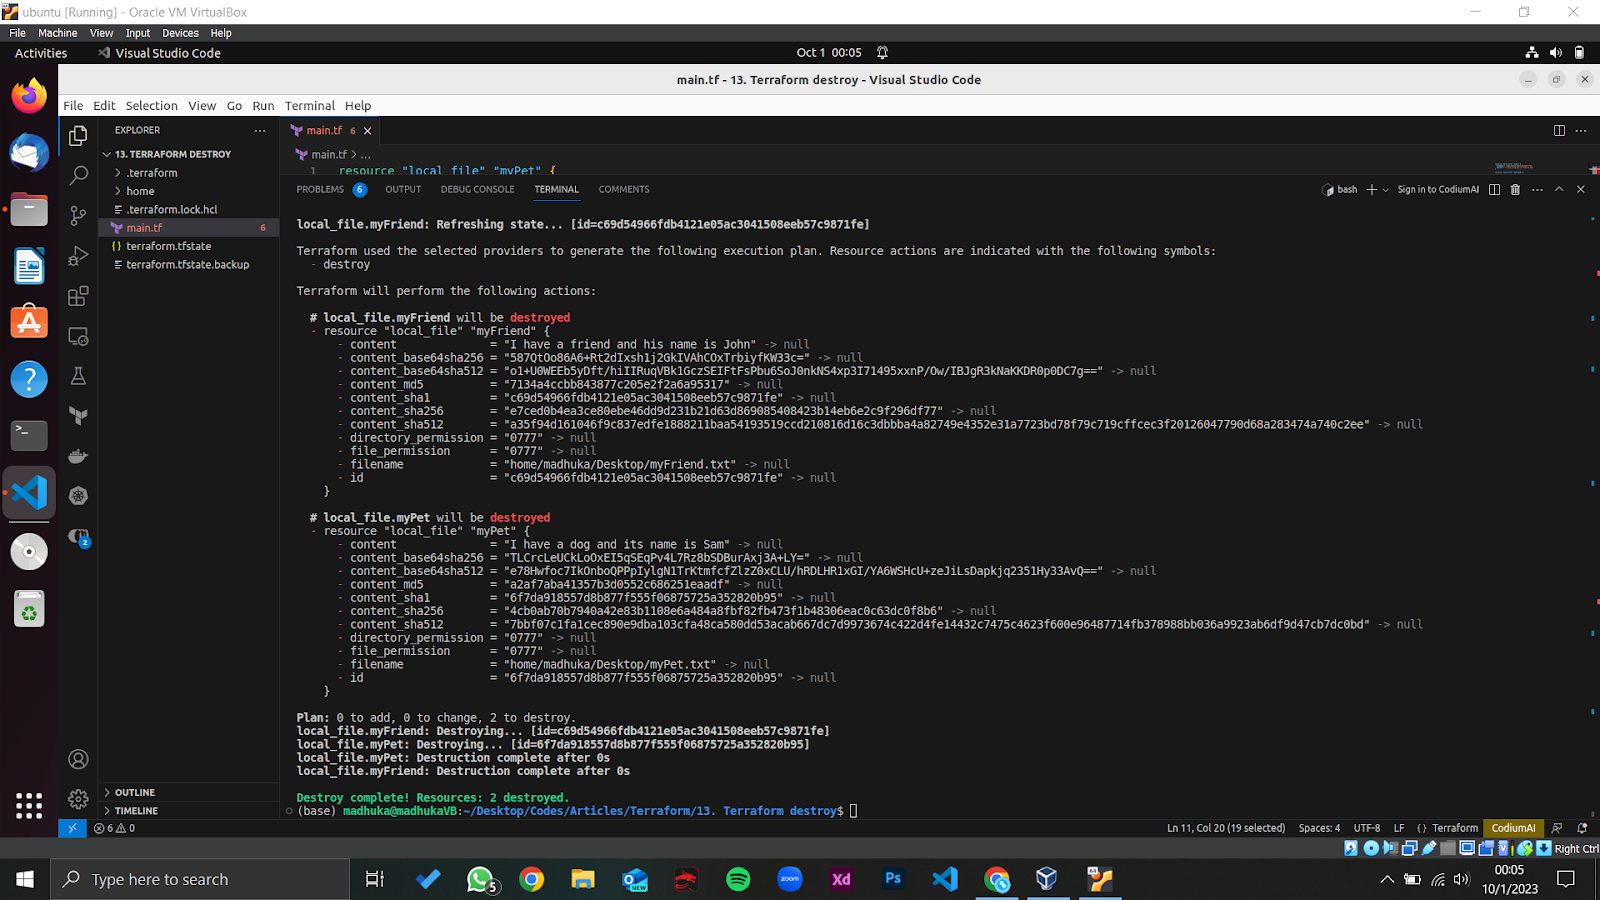Switch to the PROBLEMS tab
The image size is (1600, 900).
331,189
